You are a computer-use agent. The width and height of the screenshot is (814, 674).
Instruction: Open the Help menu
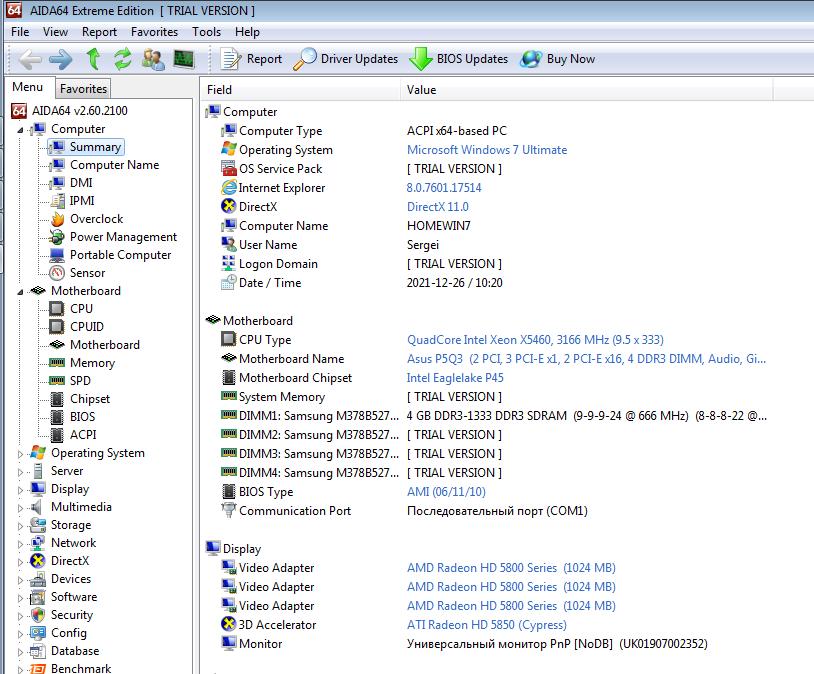pyautogui.click(x=247, y=32)
